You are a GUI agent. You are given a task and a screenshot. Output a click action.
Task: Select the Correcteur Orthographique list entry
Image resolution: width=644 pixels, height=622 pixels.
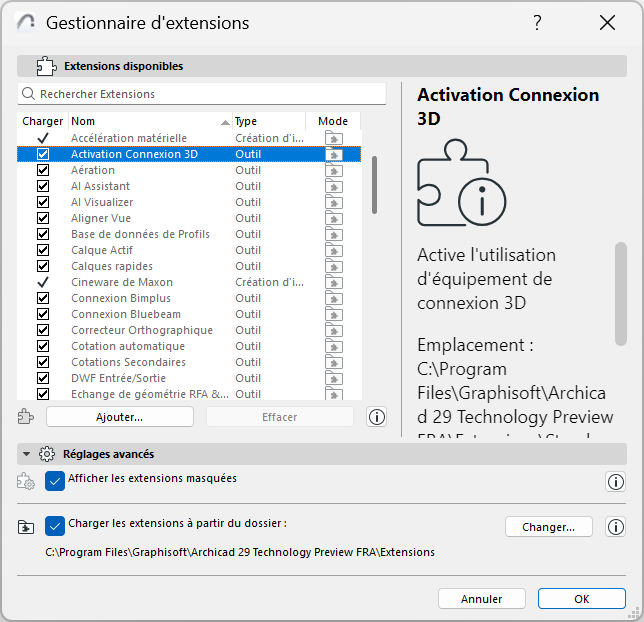pos(142,331)
